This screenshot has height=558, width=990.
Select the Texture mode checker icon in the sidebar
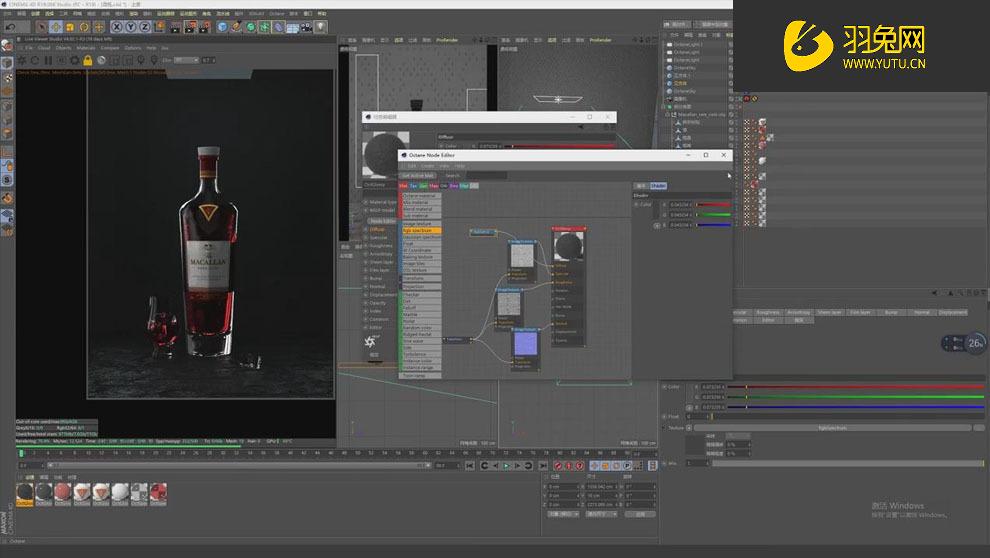pyautogui.click(x=7, y=78)
